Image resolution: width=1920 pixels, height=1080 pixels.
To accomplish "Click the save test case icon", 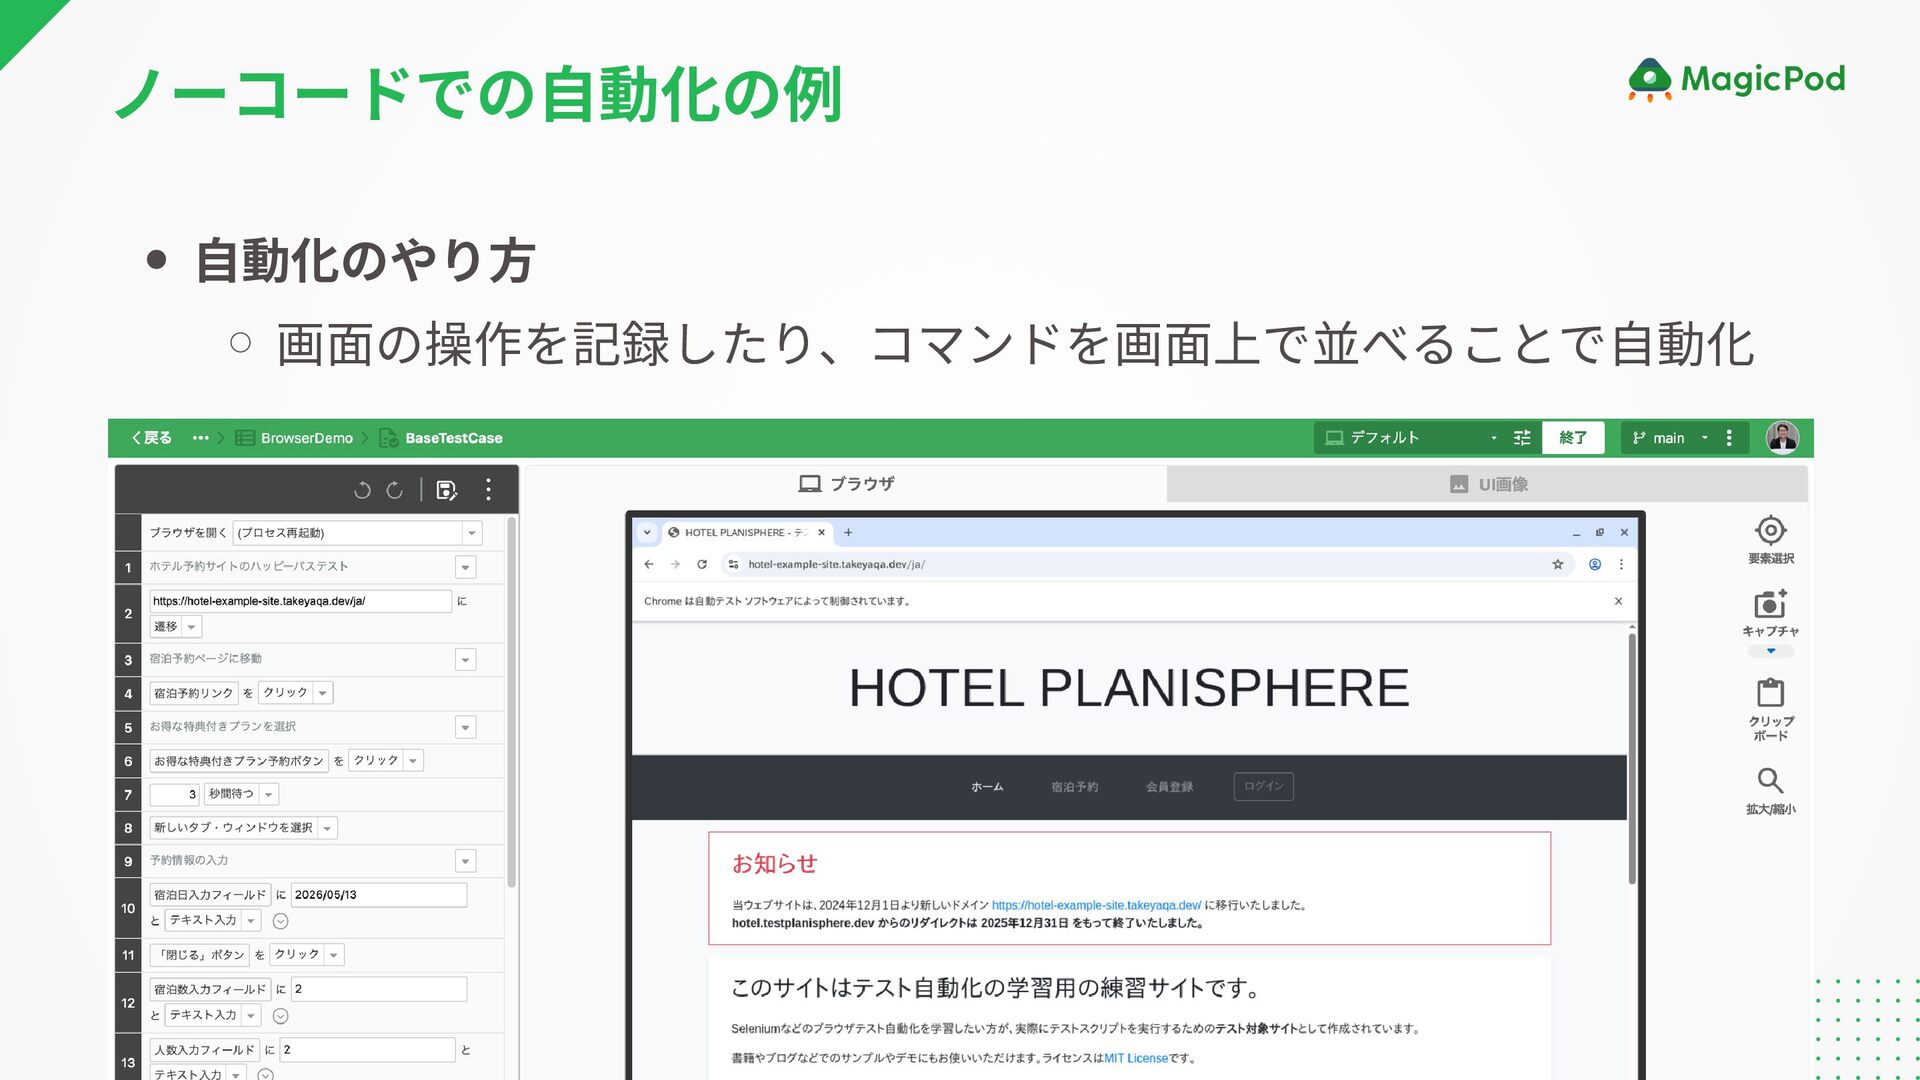I will (x=446, y=490).
